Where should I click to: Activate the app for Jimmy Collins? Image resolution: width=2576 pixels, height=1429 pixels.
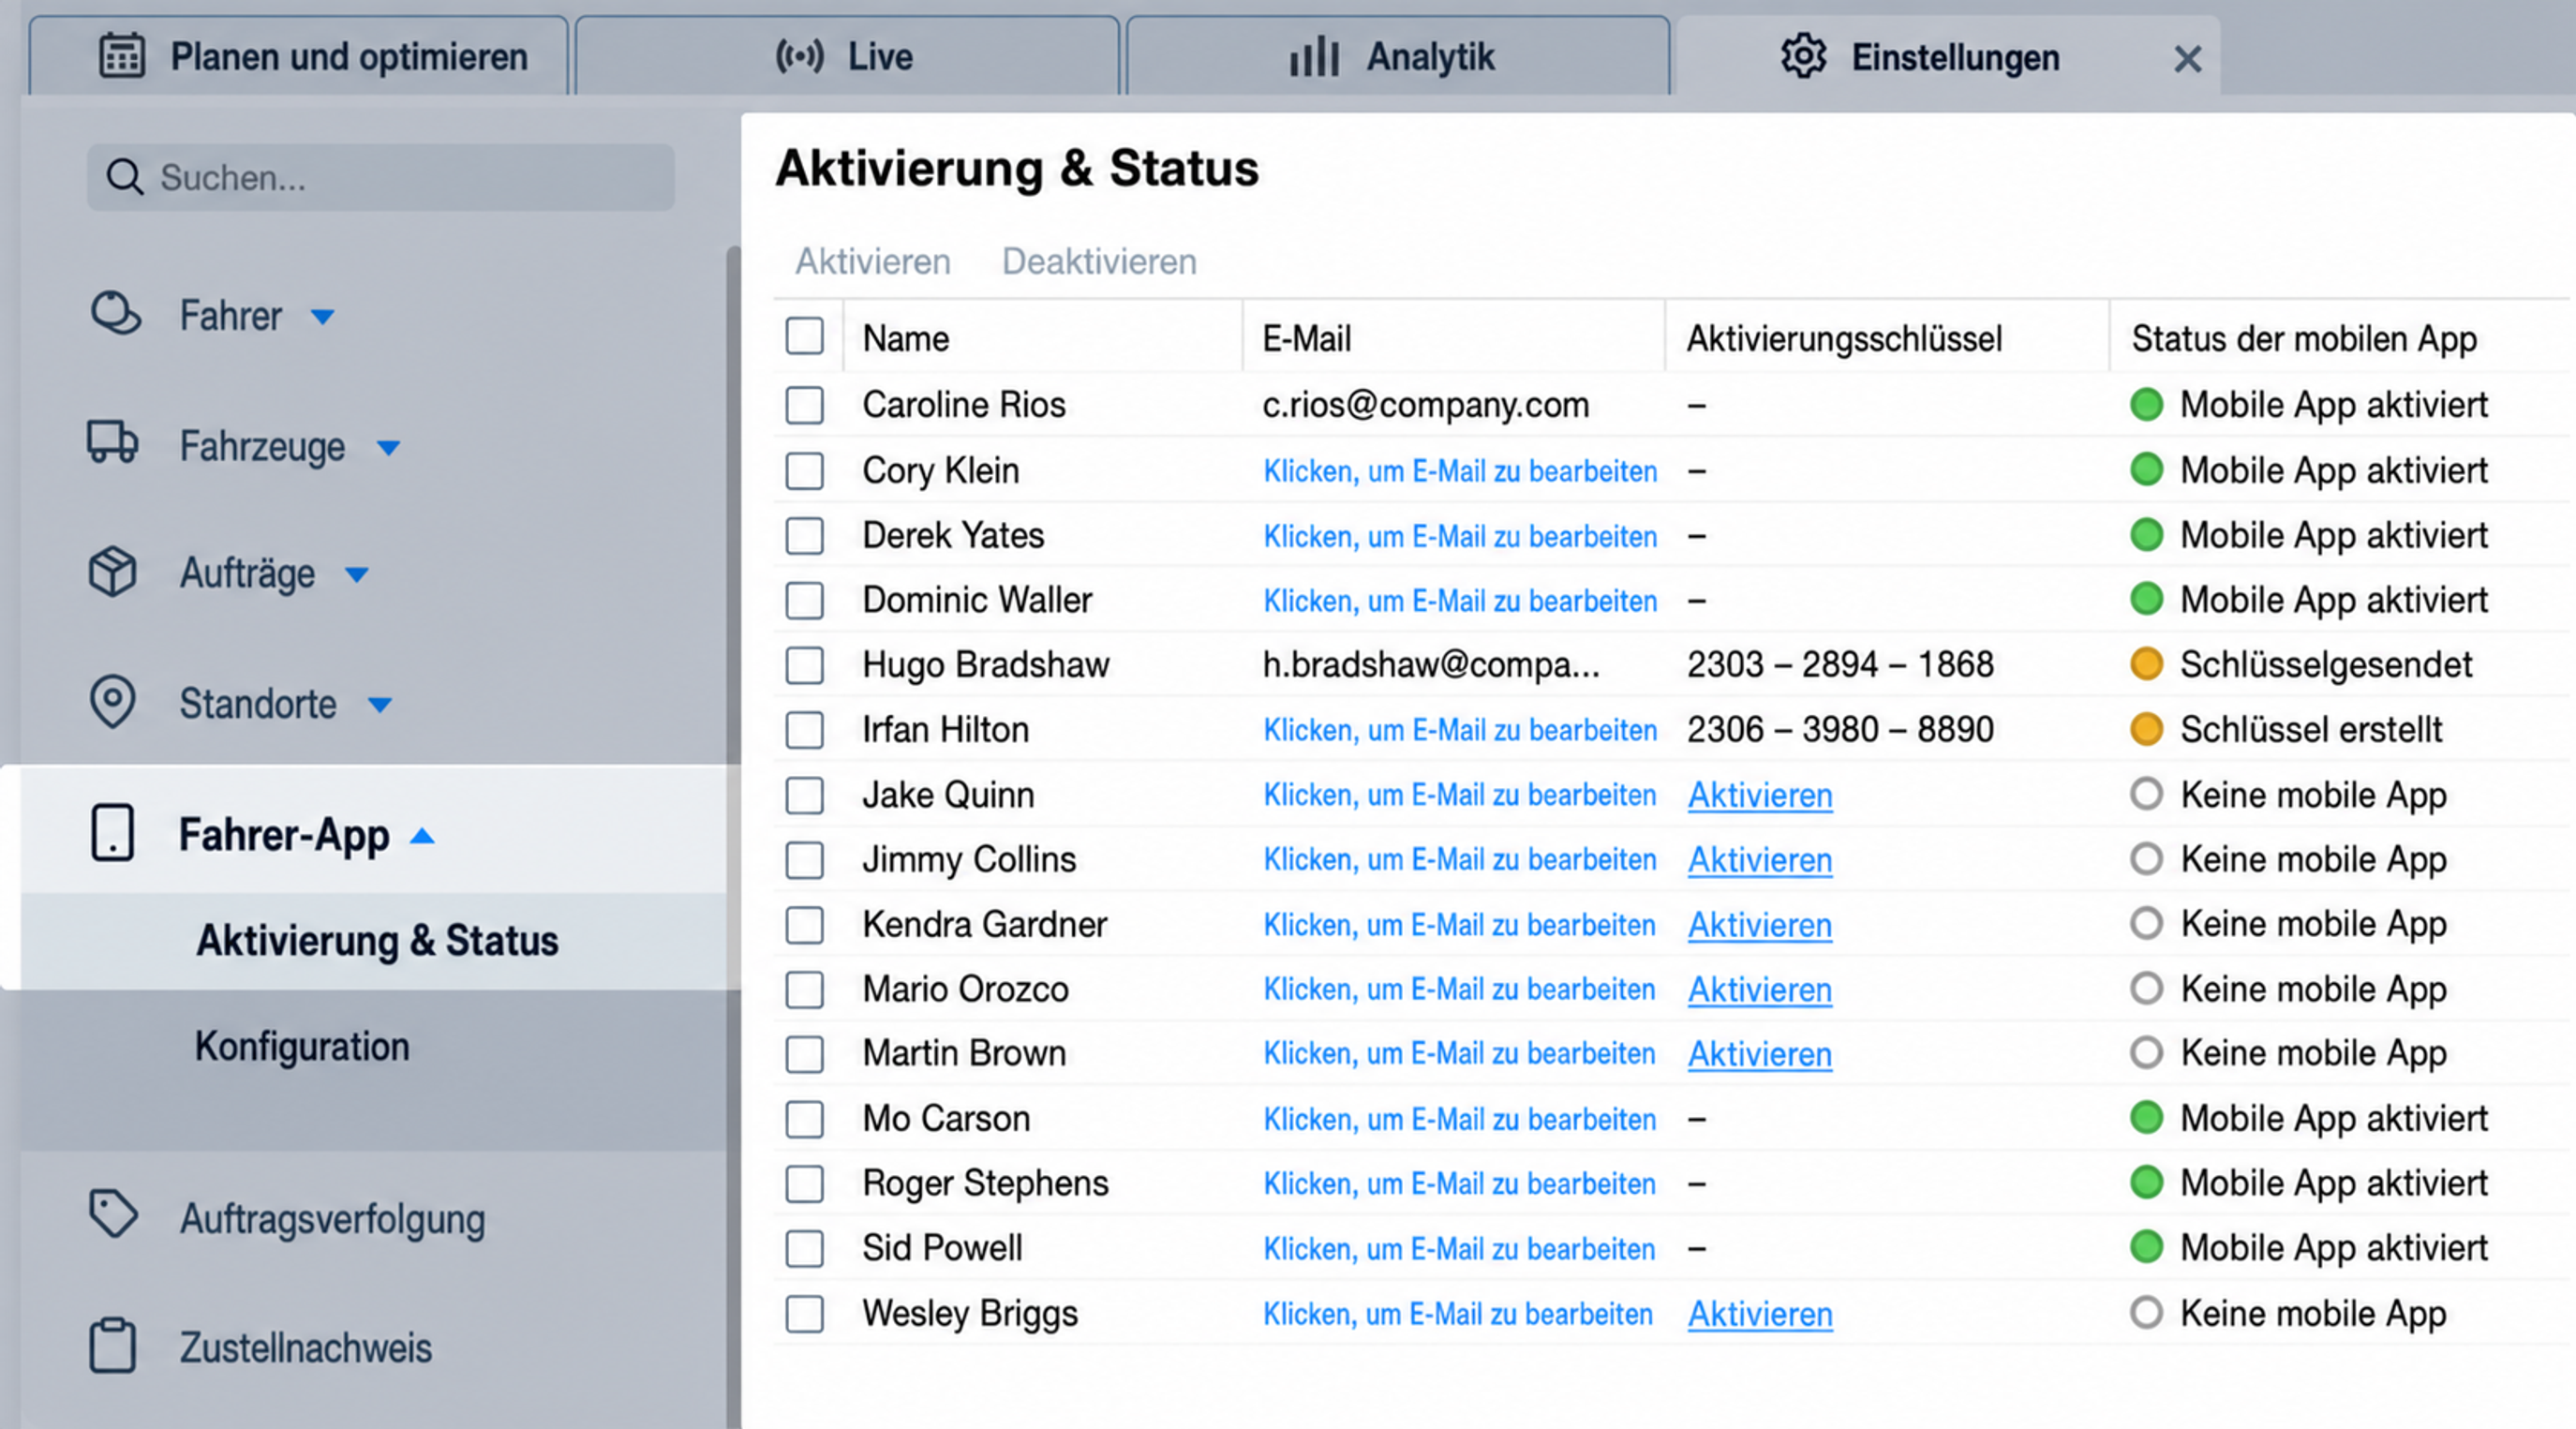(1760, 860)
